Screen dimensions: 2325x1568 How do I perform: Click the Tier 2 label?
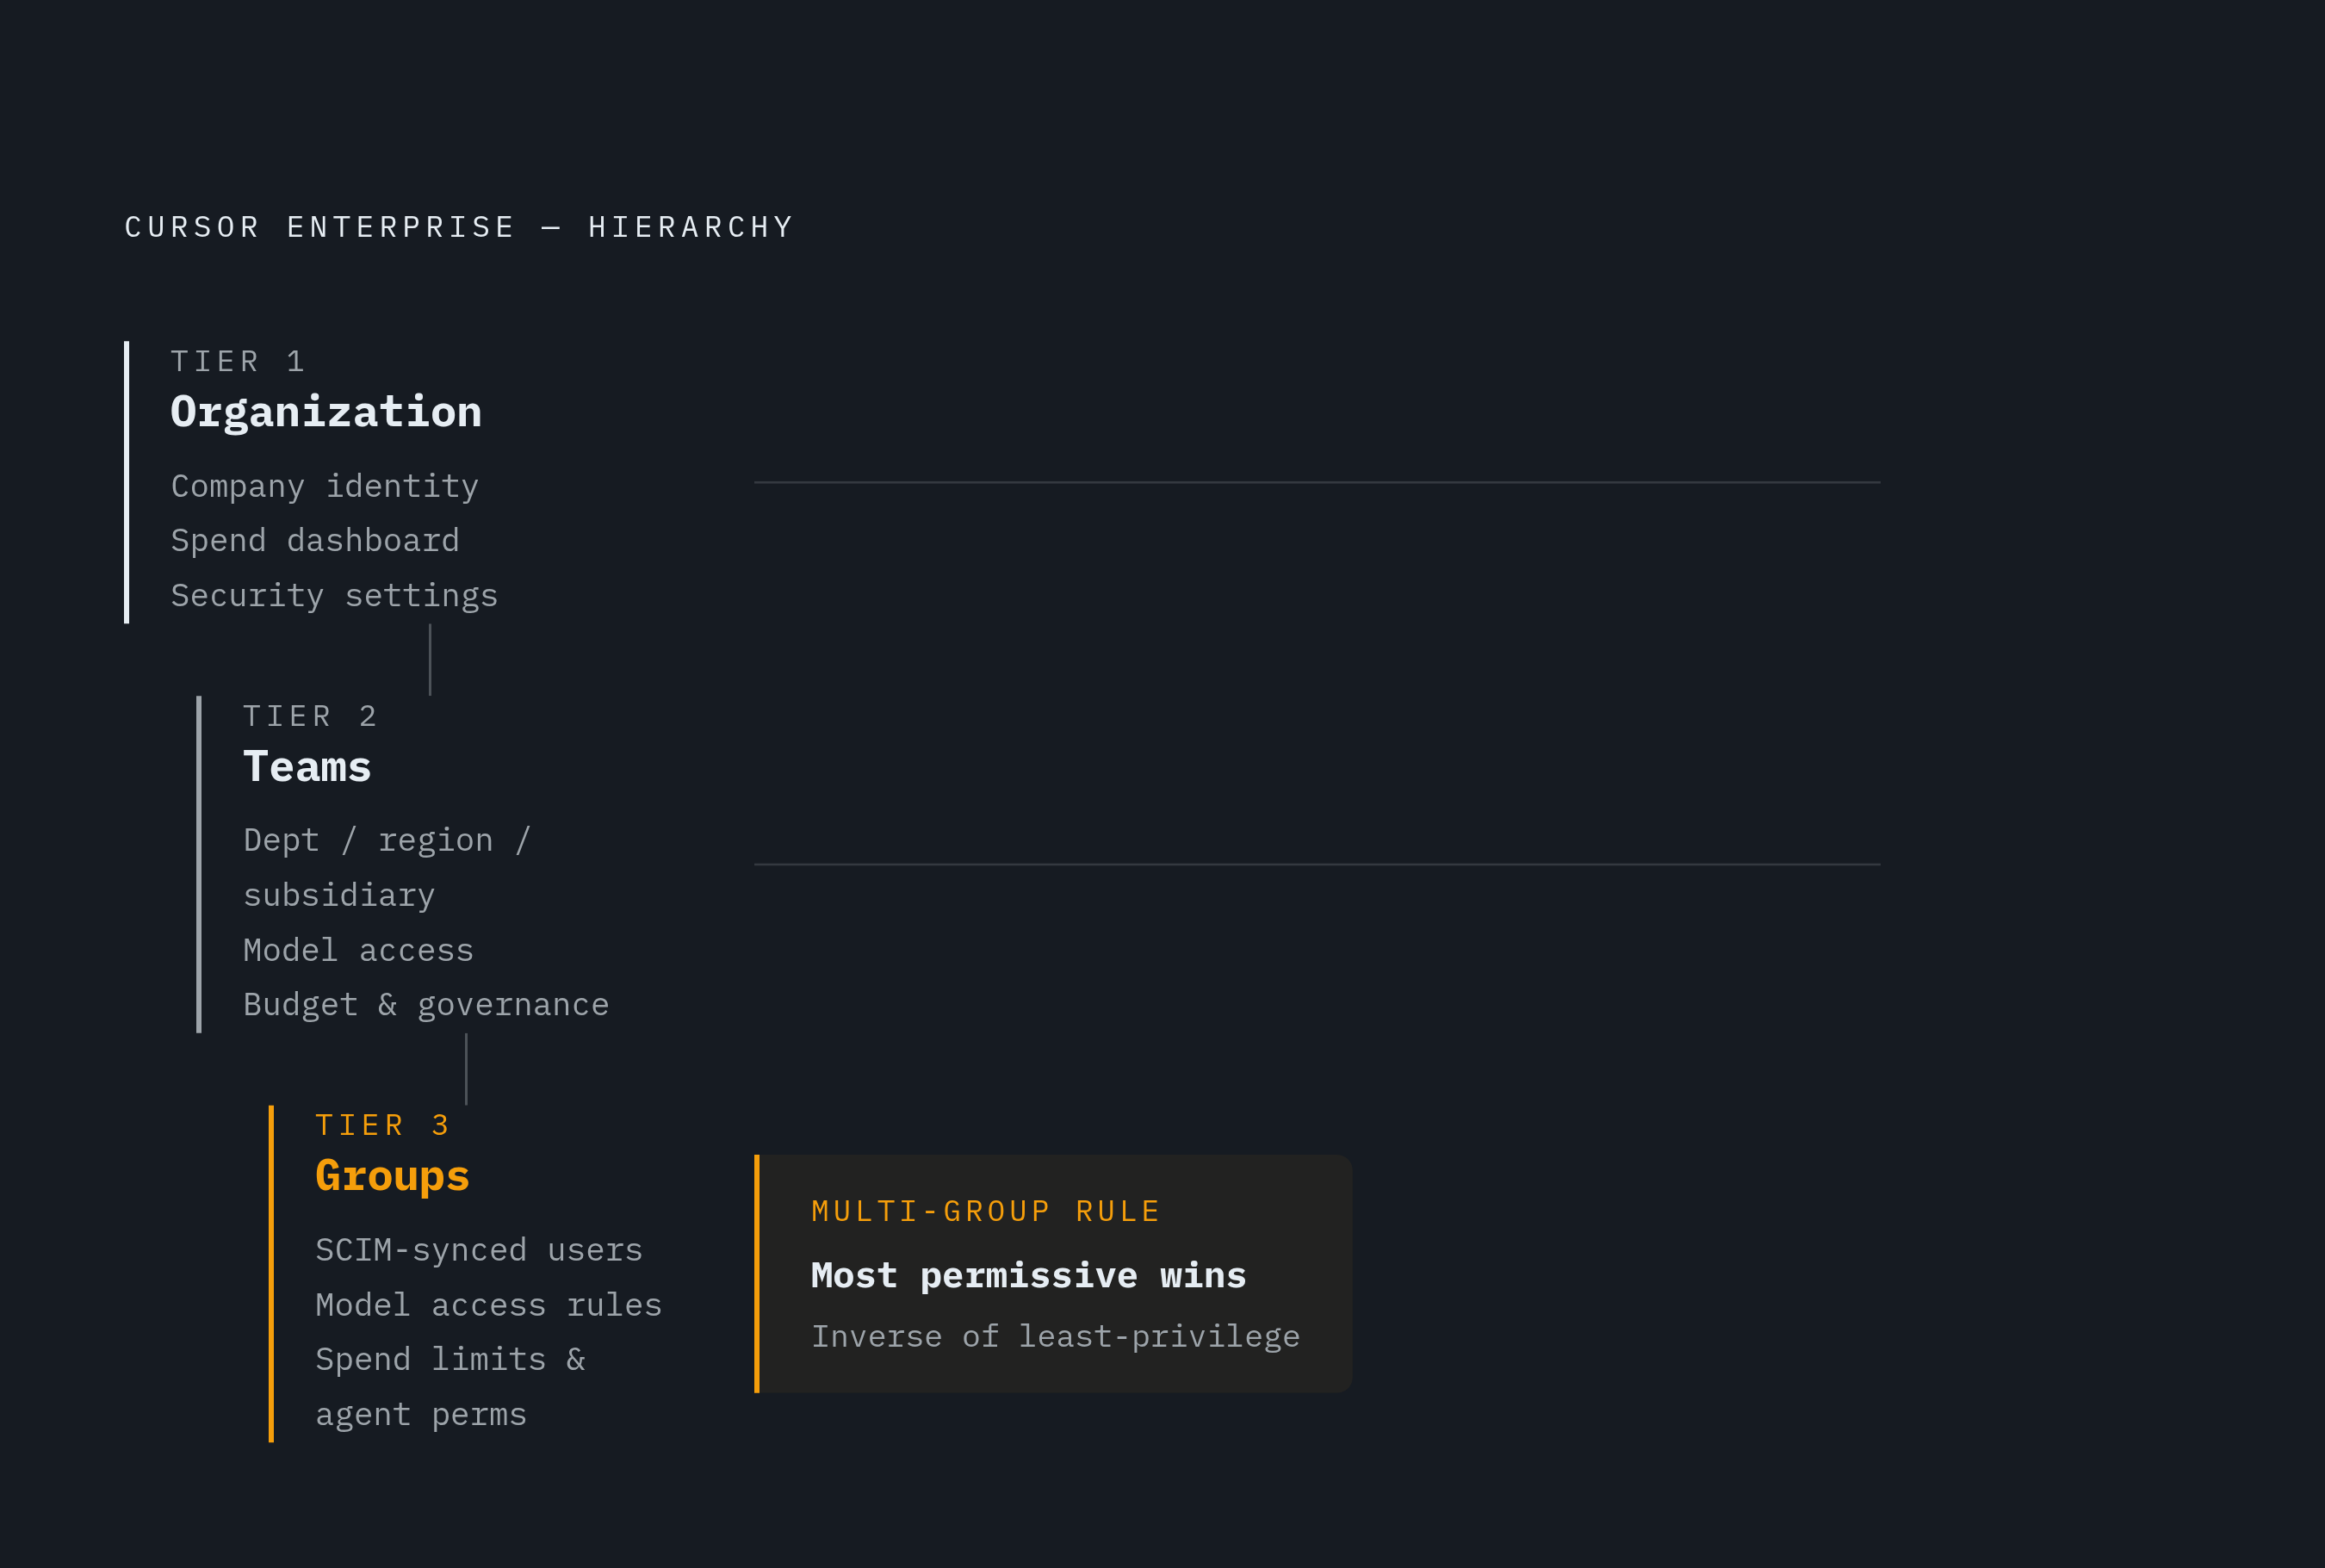pyautogui.click(x=310, y=716)
